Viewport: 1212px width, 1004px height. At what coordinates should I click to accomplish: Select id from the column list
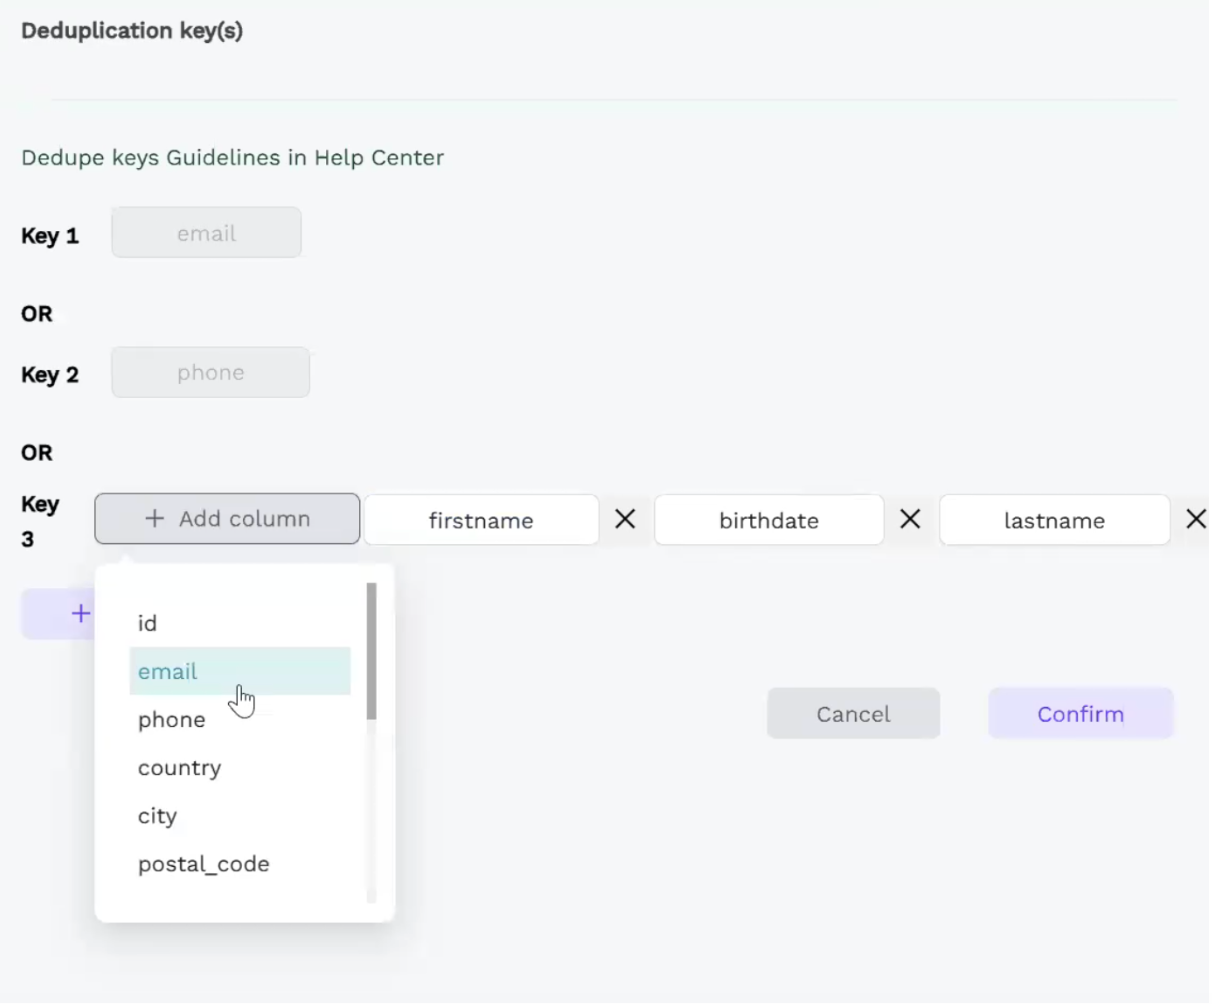tap(148, 624)
